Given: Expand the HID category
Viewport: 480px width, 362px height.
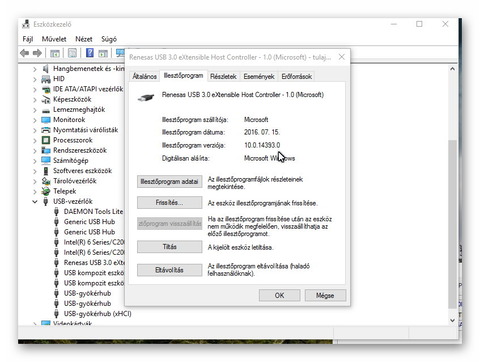Looking at the screenshot, I should pyautogui.click(x=35, y=79).
